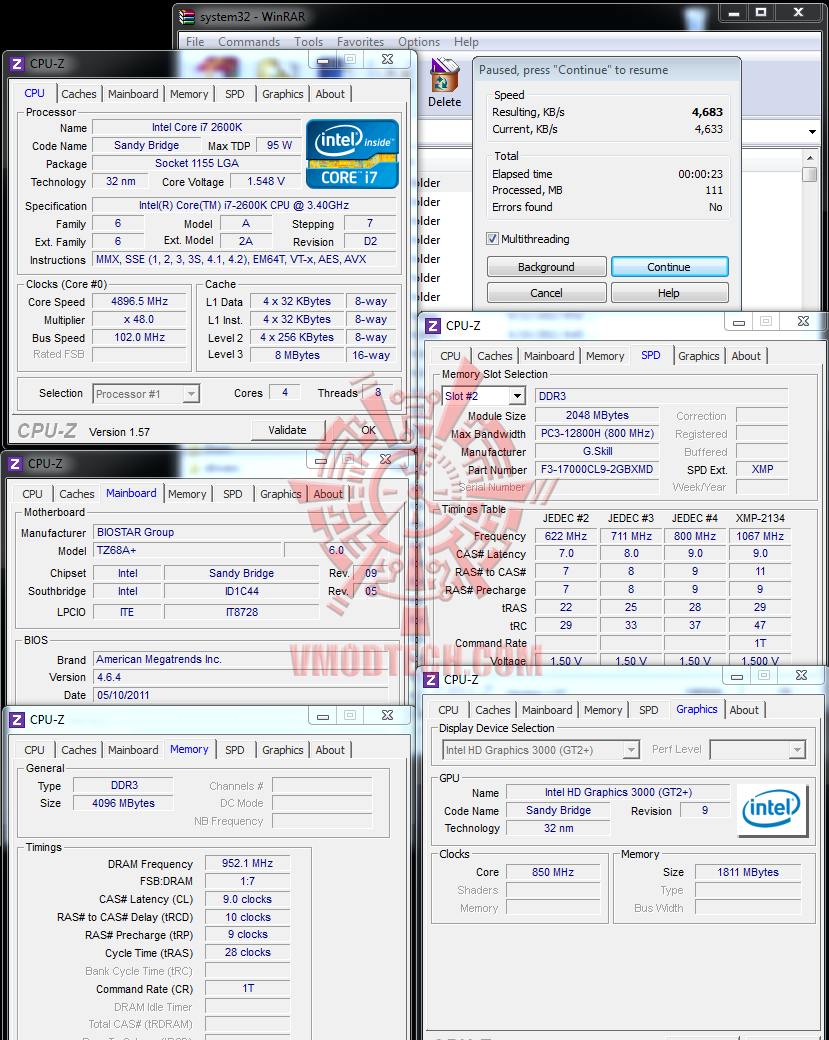Expand the Intel HD Graphics 3000 device dropdown
This screenshot has height=1040, width=829.
632,750
